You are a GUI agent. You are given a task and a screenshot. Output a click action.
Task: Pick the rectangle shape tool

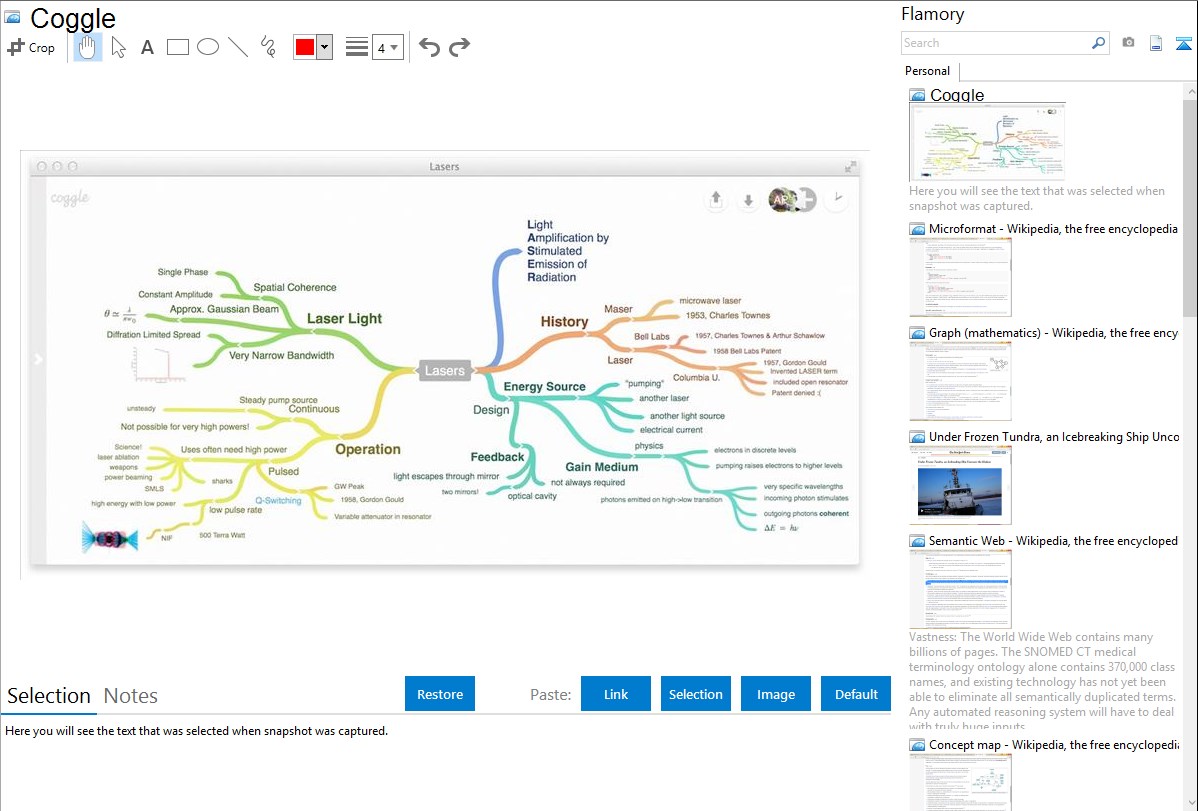(x=177, y=47)
